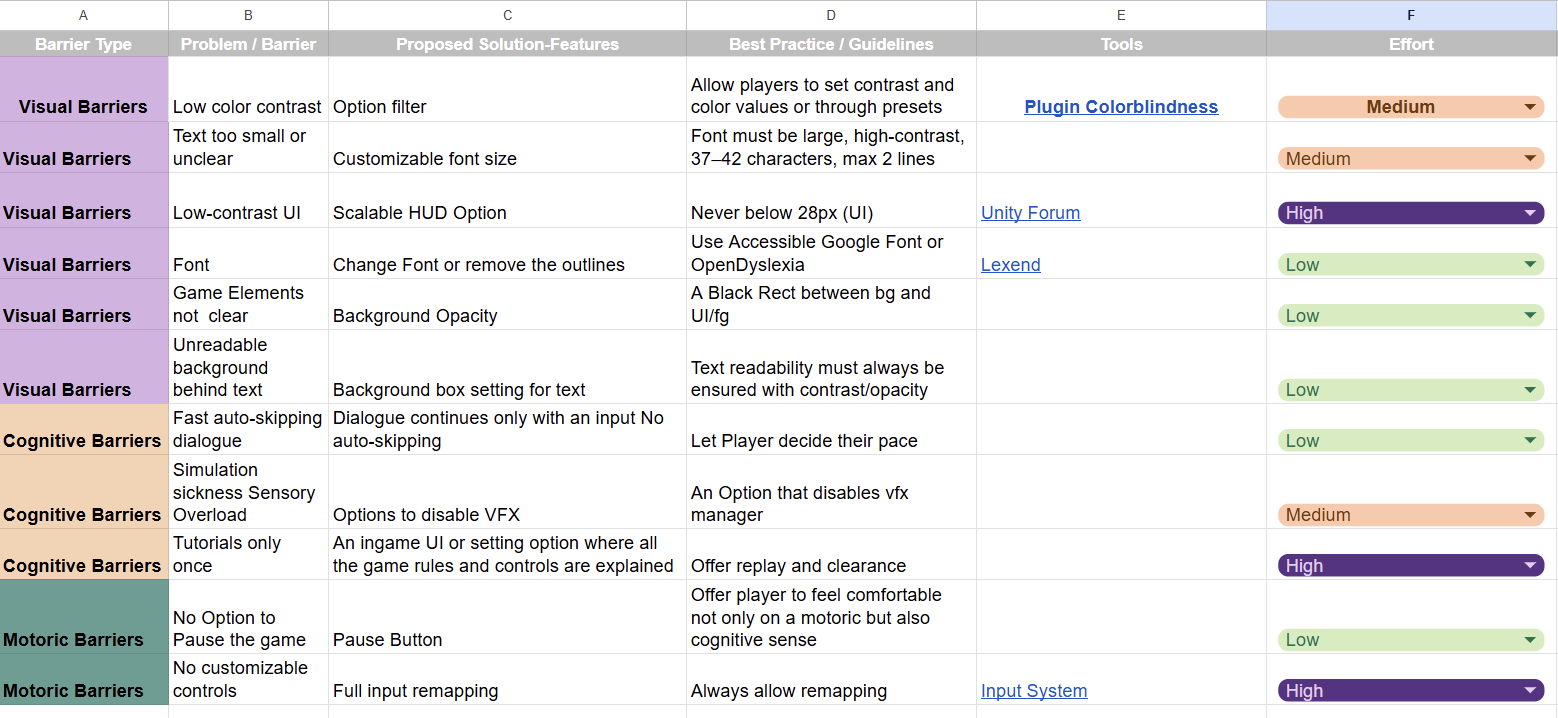This screenshot has width=1558, height=718.
Task: Expand Effort dropdown for Full input remapping row
Action: (1529, 691)
